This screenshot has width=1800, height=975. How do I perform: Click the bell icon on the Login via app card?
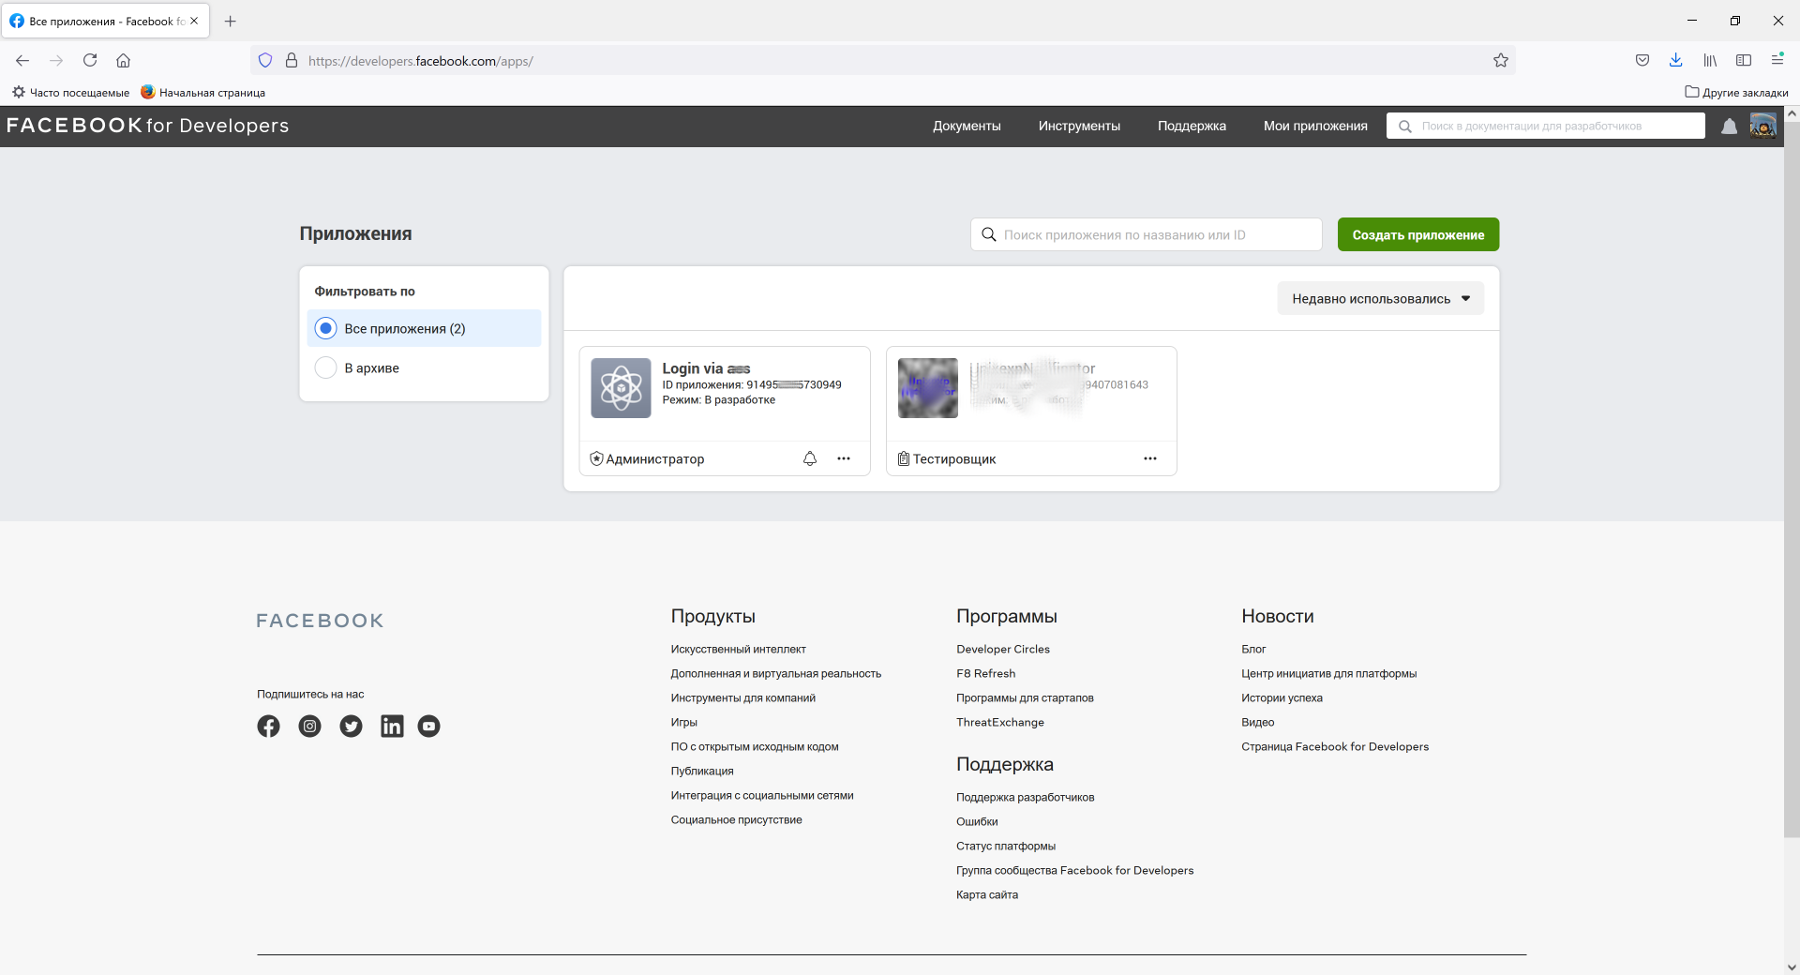pyautogui.click(x=810, y=459)
